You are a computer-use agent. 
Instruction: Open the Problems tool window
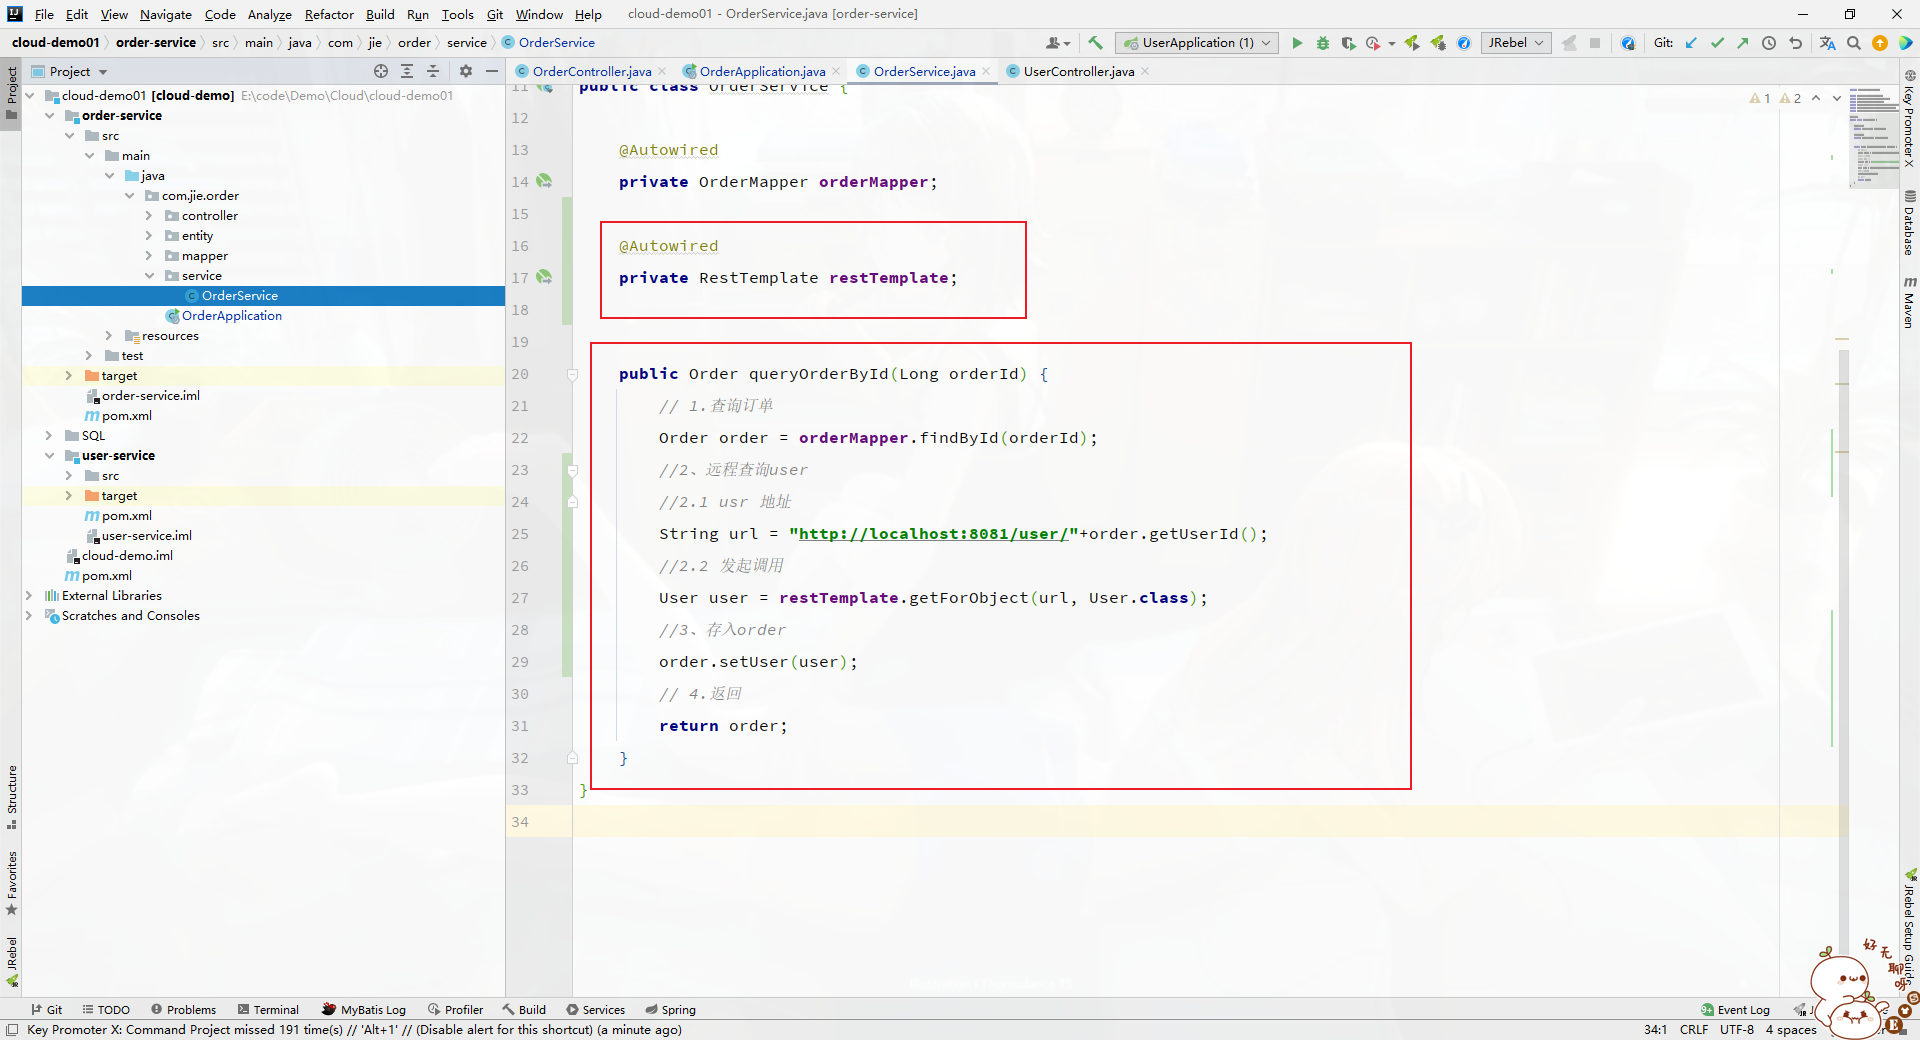(183, 1010)
